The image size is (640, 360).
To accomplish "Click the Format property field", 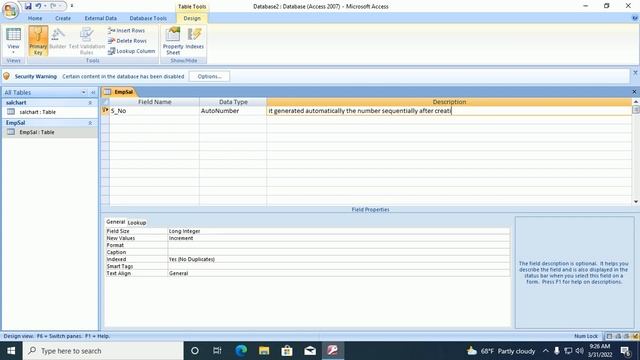I will click(x=339, y=245).
